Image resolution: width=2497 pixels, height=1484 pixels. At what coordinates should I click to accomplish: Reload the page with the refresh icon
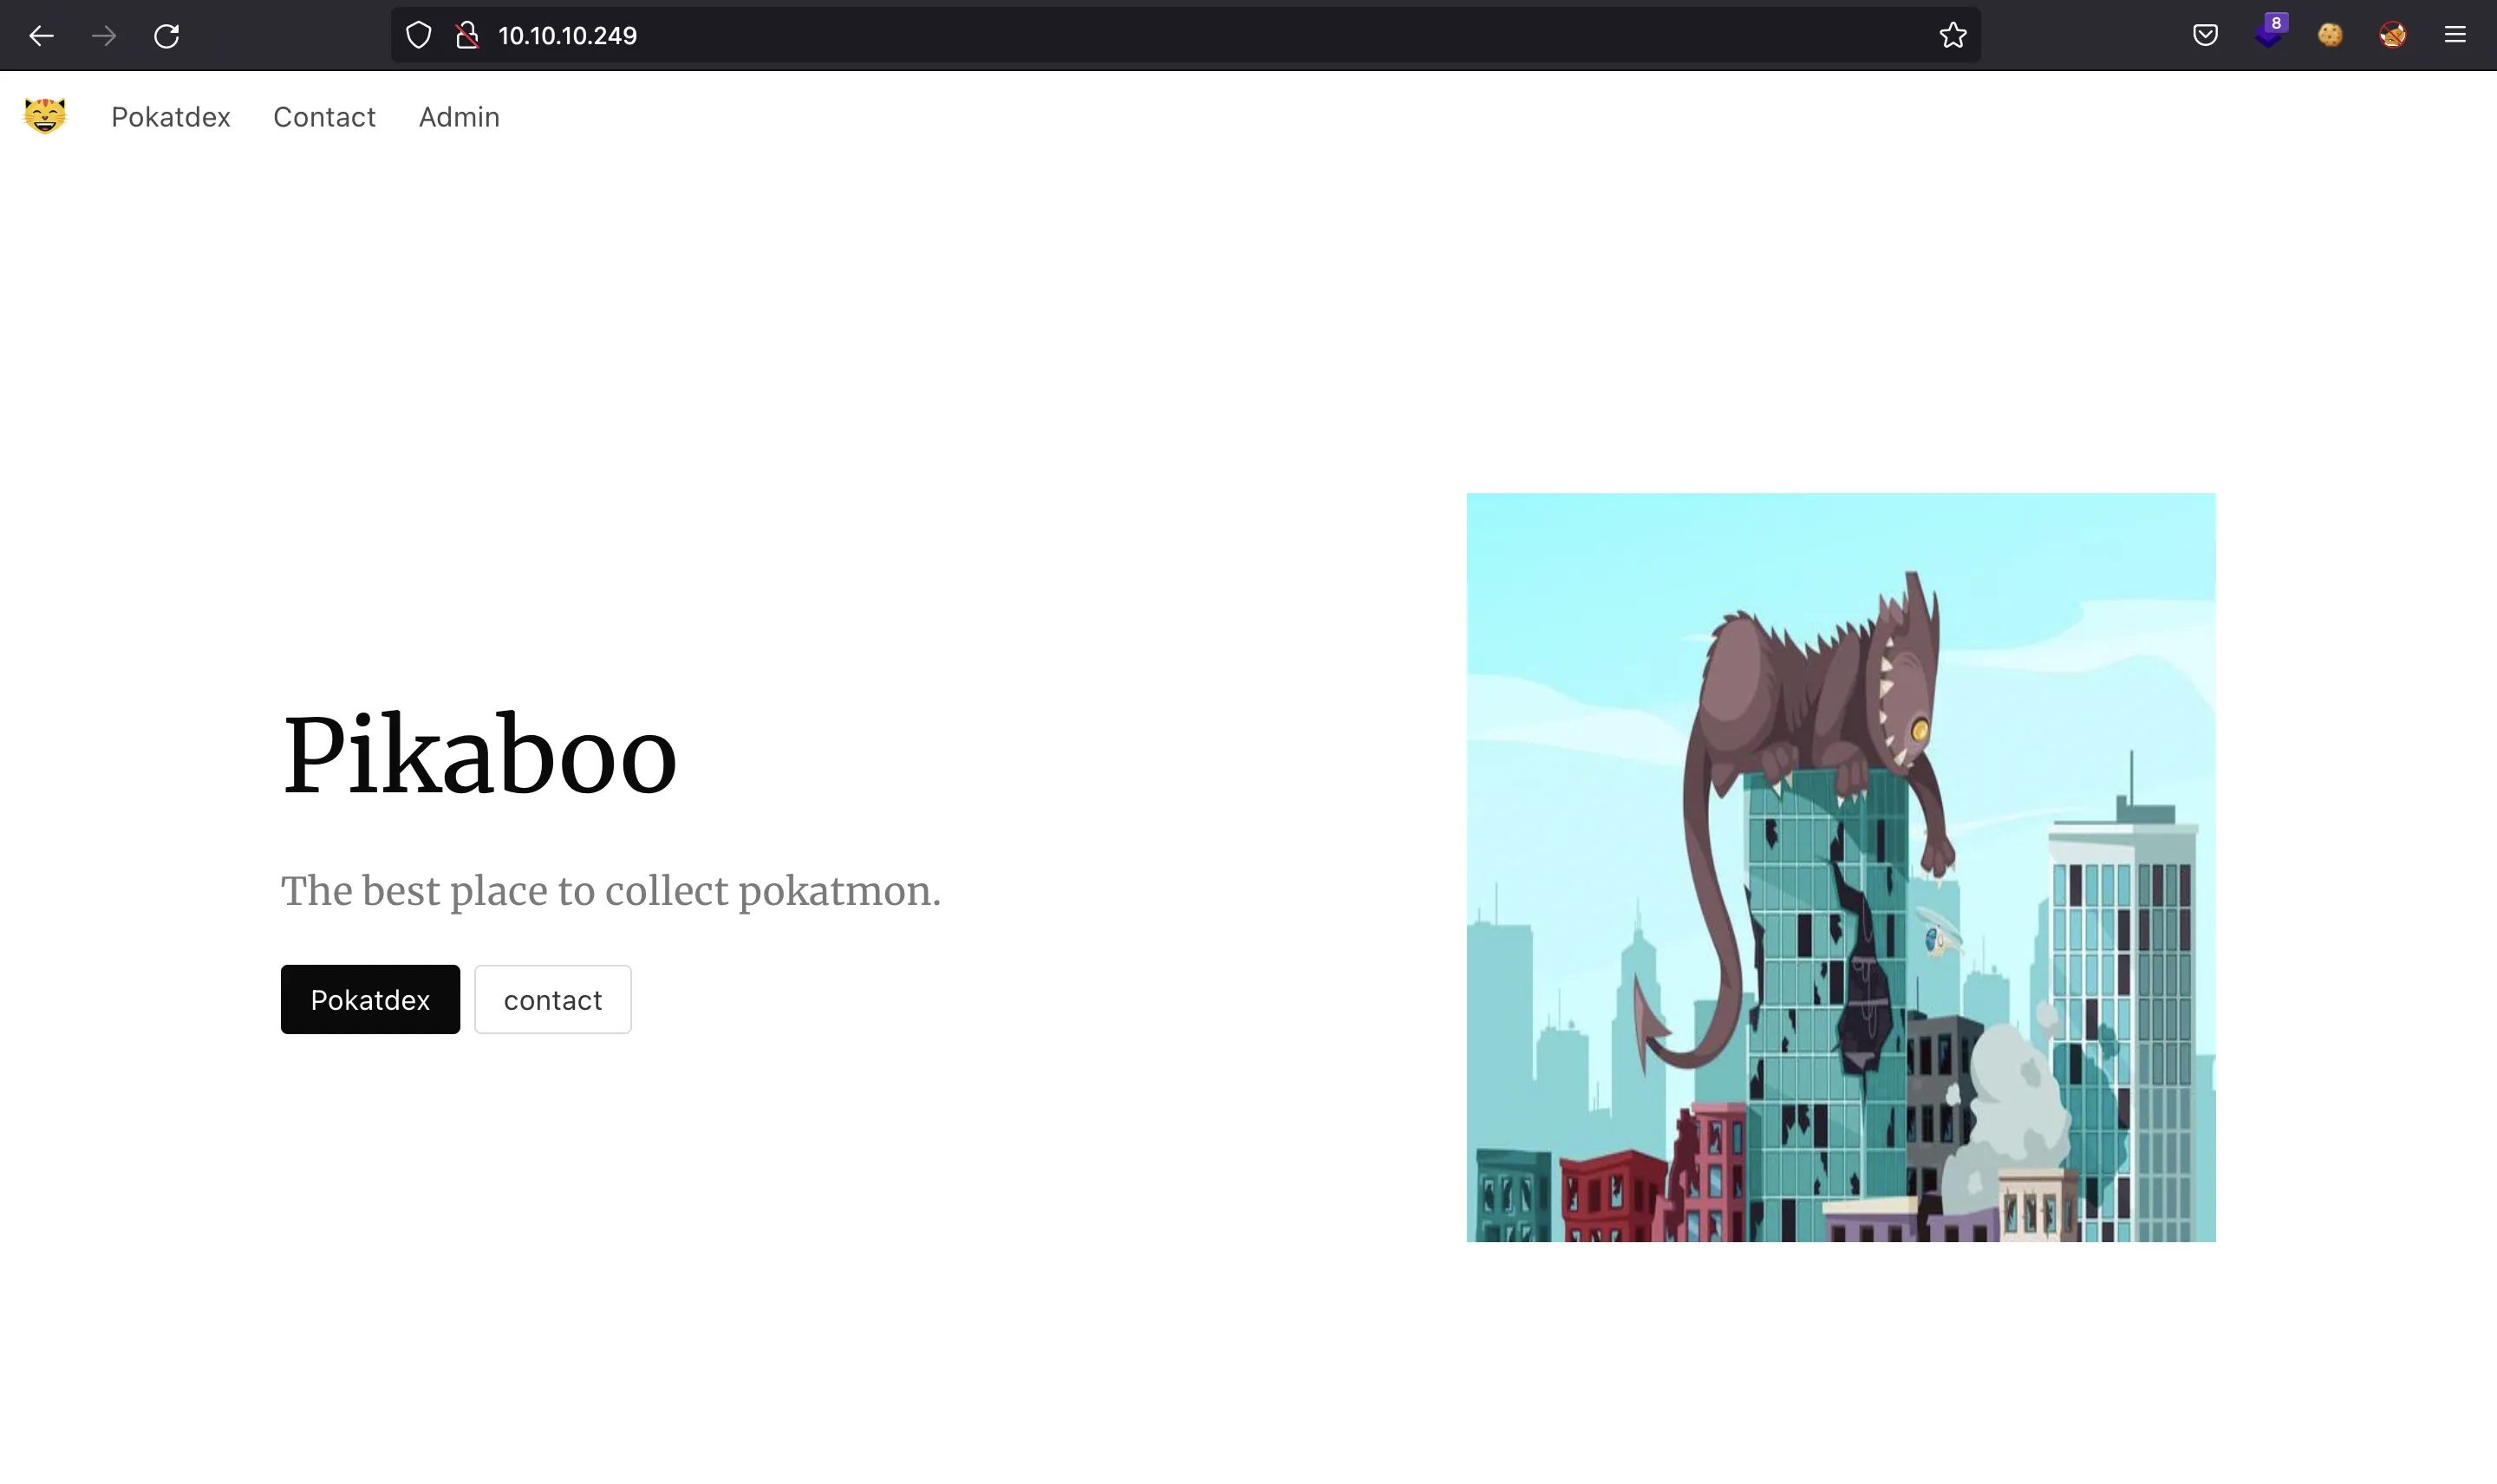(166, 36)
